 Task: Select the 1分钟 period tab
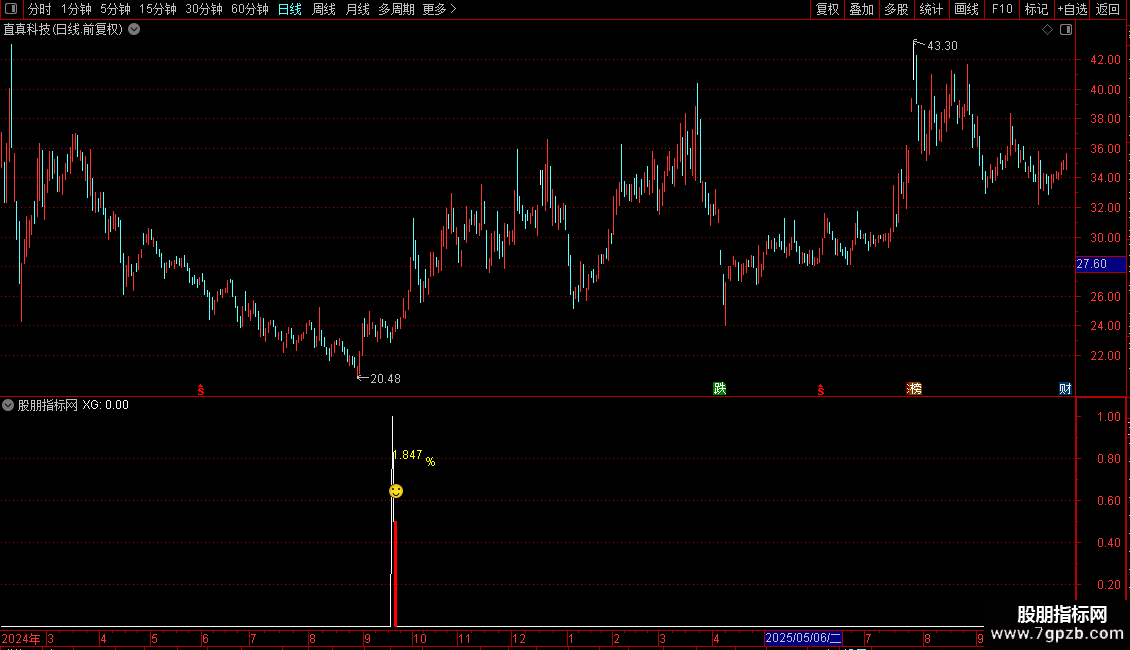[76, 9]
